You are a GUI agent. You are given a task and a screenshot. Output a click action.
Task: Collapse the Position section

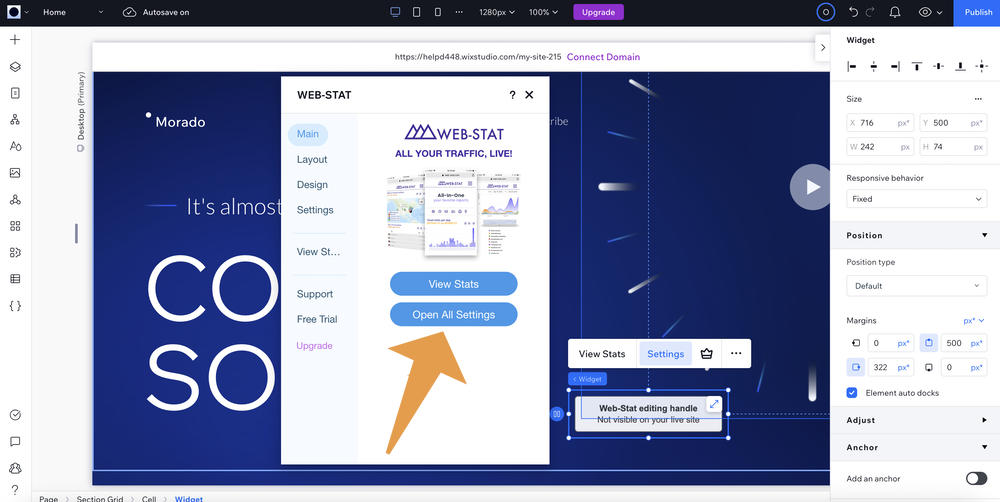pyautogui.click(x=985, y=235)
